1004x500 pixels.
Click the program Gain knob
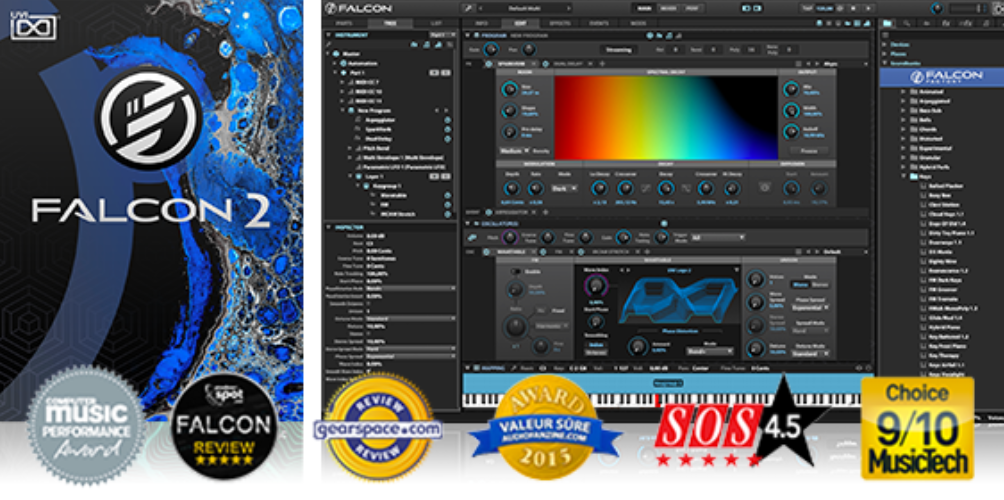click(491, 49)
